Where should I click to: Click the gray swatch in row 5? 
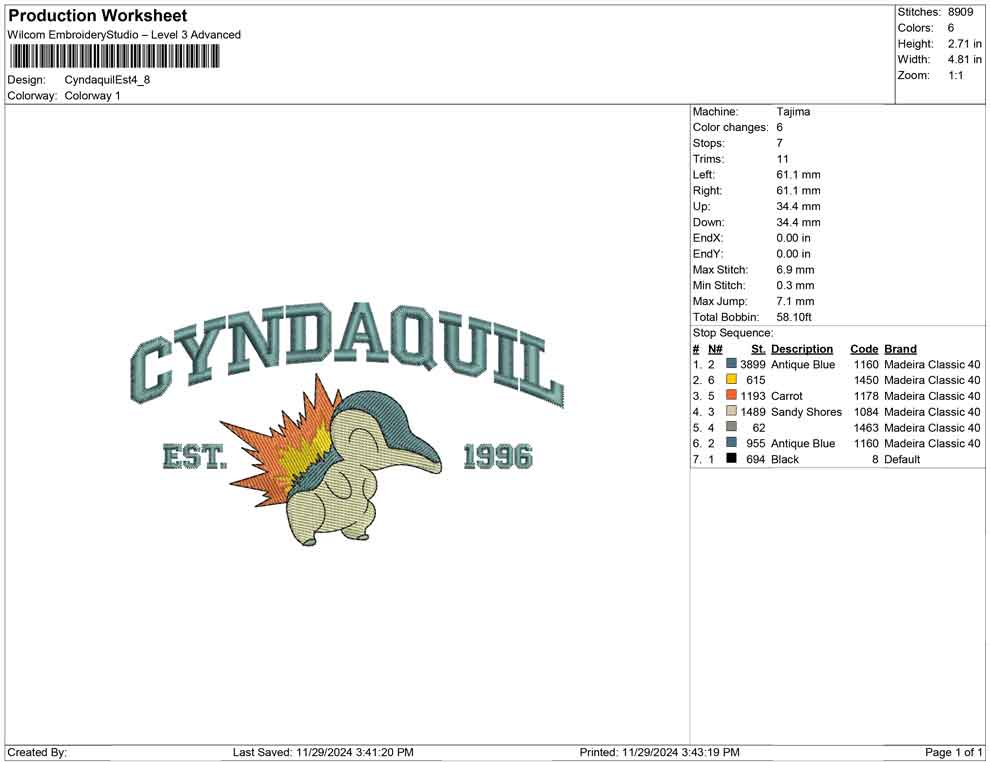(x=731, y=427)
